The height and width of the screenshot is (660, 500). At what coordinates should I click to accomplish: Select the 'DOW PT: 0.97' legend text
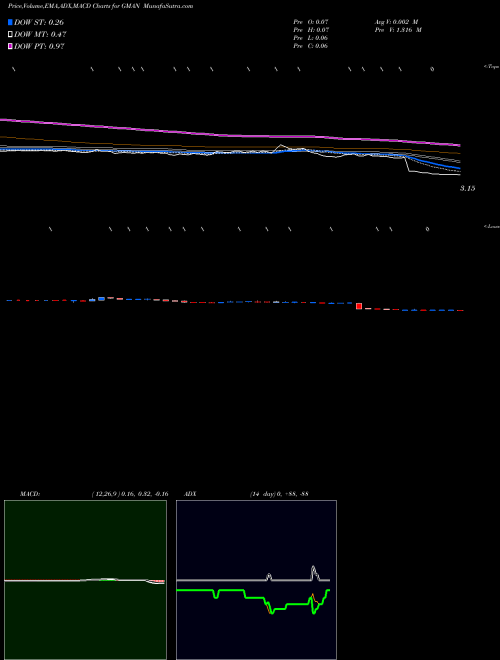coord(39,47)
